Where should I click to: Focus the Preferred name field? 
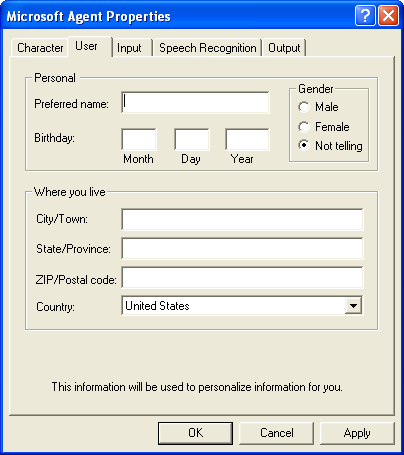195,102
